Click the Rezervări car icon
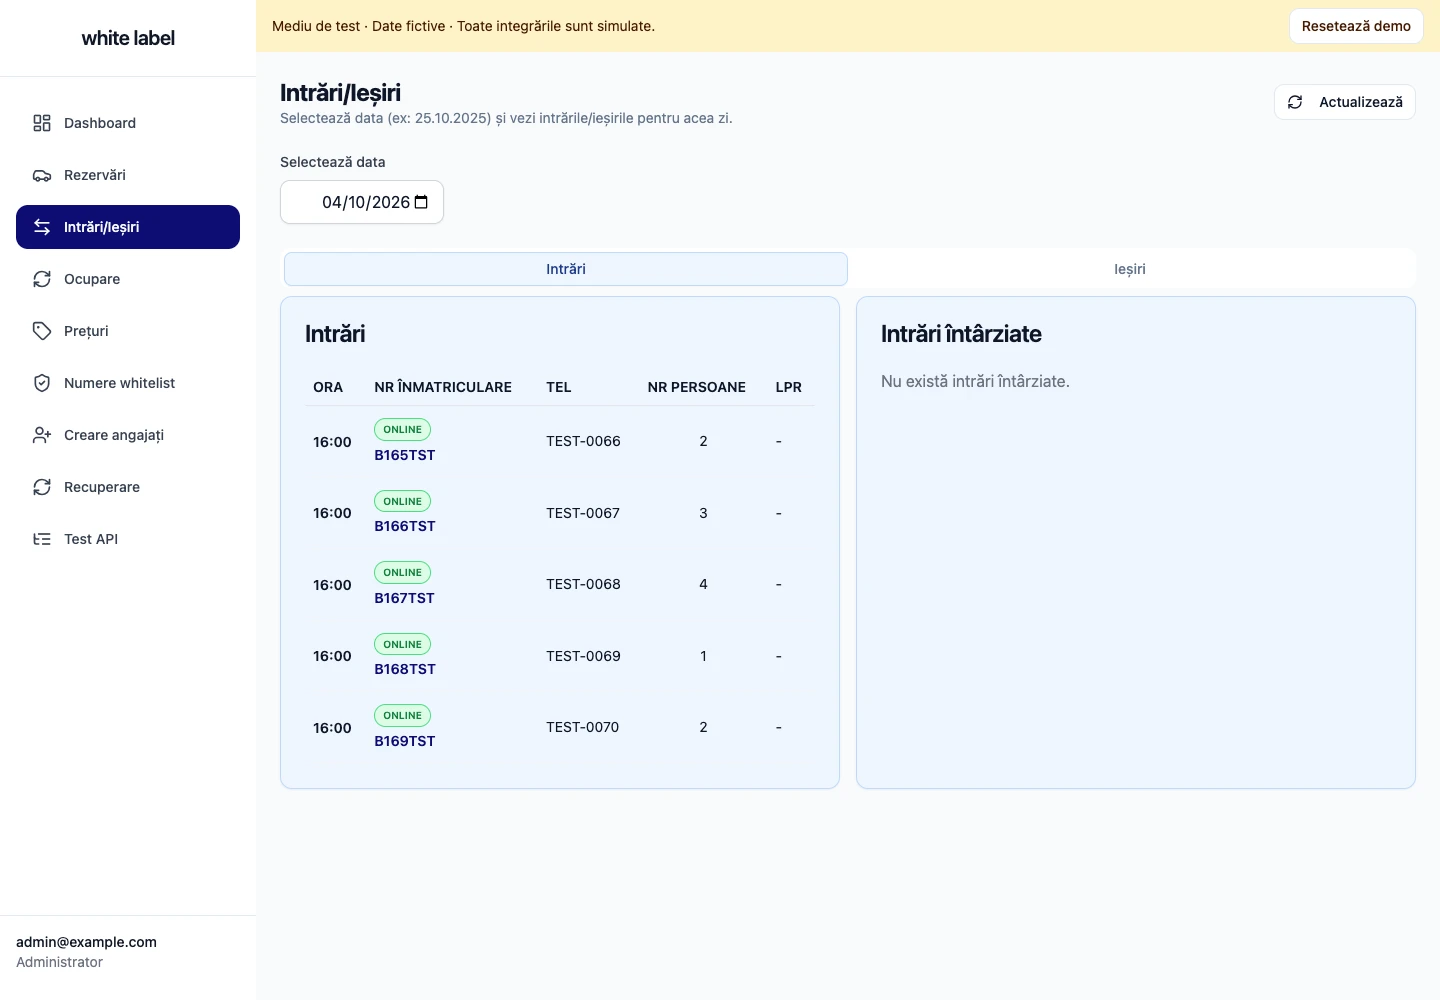The width and height of the screenshot is (1440, 1000). coord(42,175)
